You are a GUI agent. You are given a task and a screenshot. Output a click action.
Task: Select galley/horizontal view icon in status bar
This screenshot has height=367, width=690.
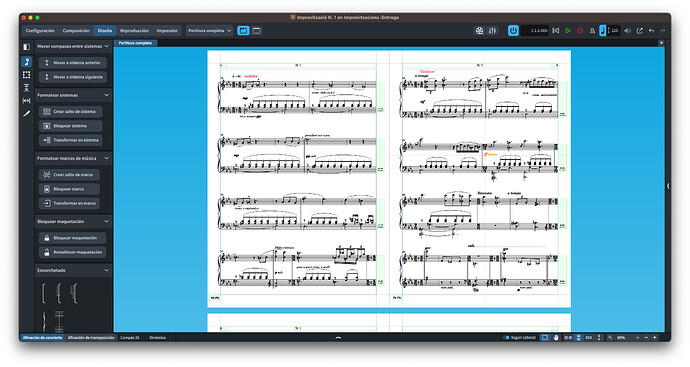(x=589, y=338)
